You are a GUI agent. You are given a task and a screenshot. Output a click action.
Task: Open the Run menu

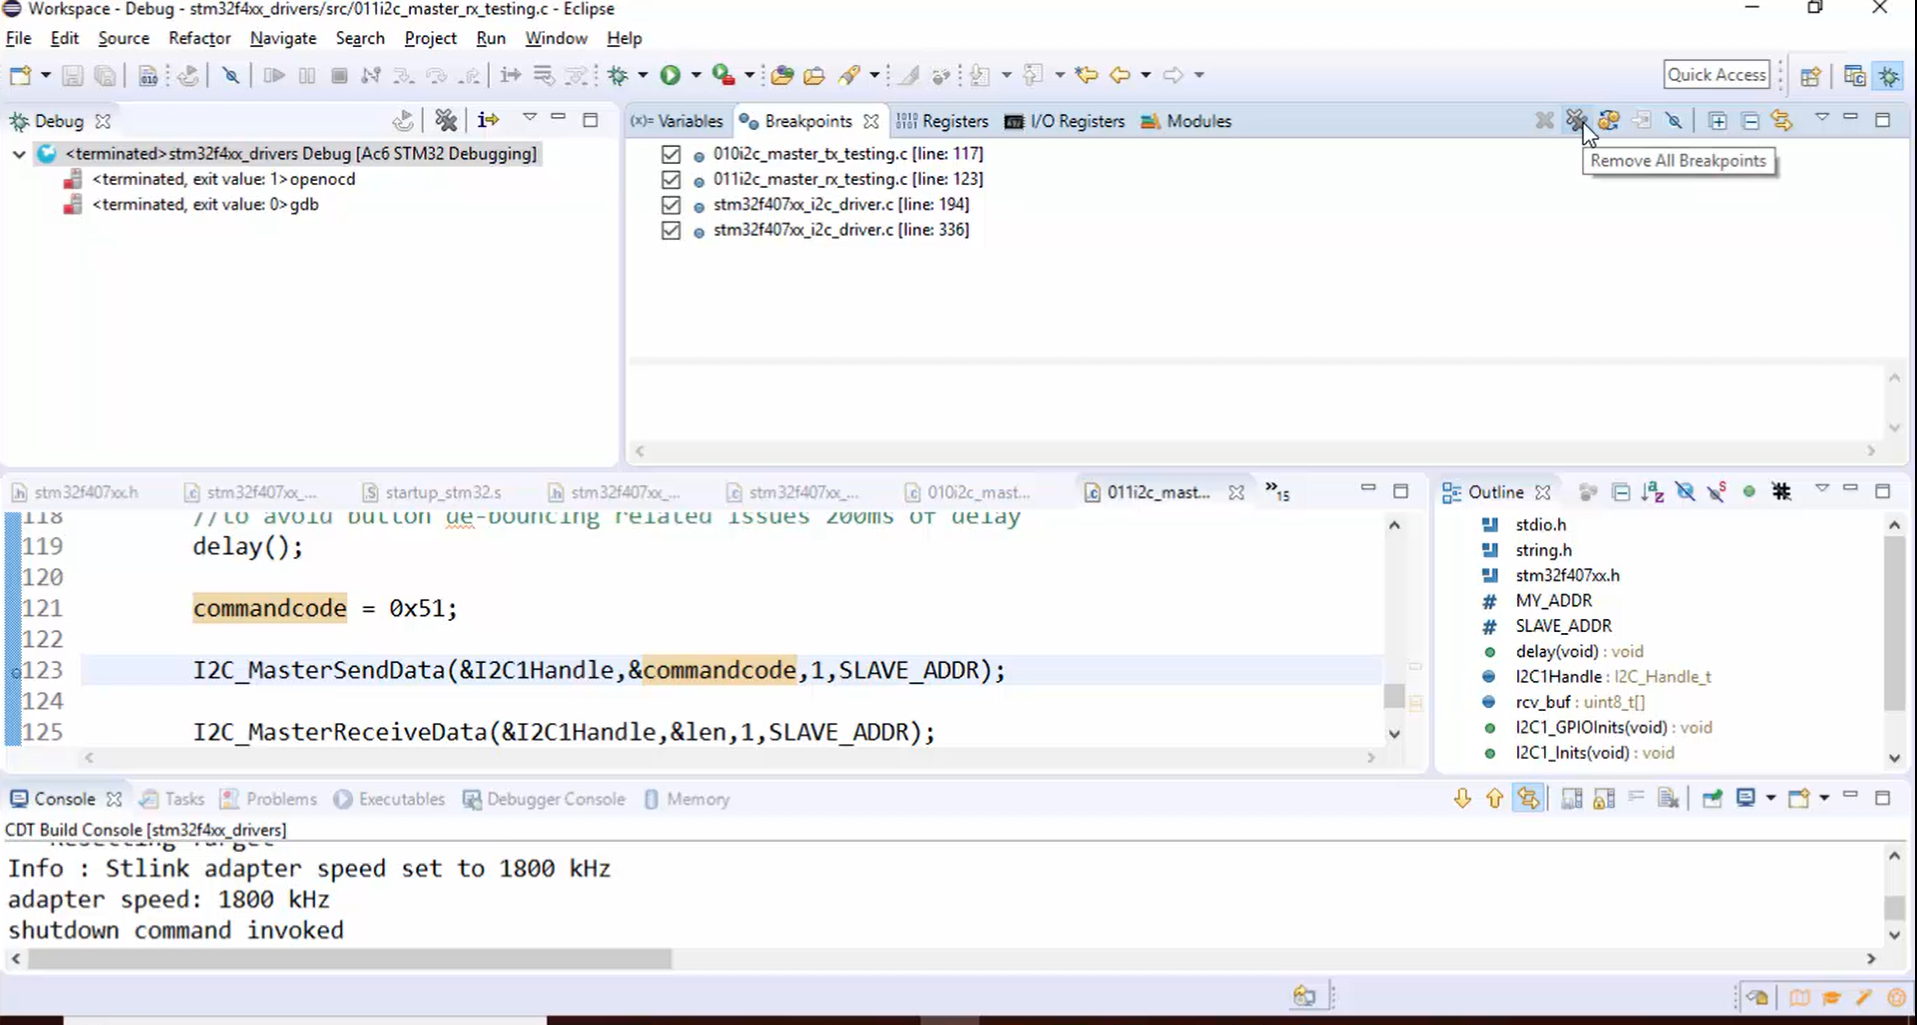pos(490,38)
